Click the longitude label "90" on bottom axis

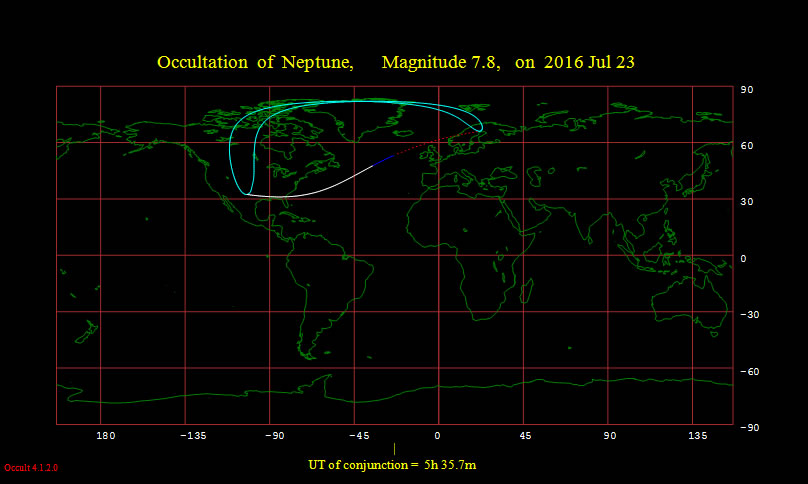(610, 436)
